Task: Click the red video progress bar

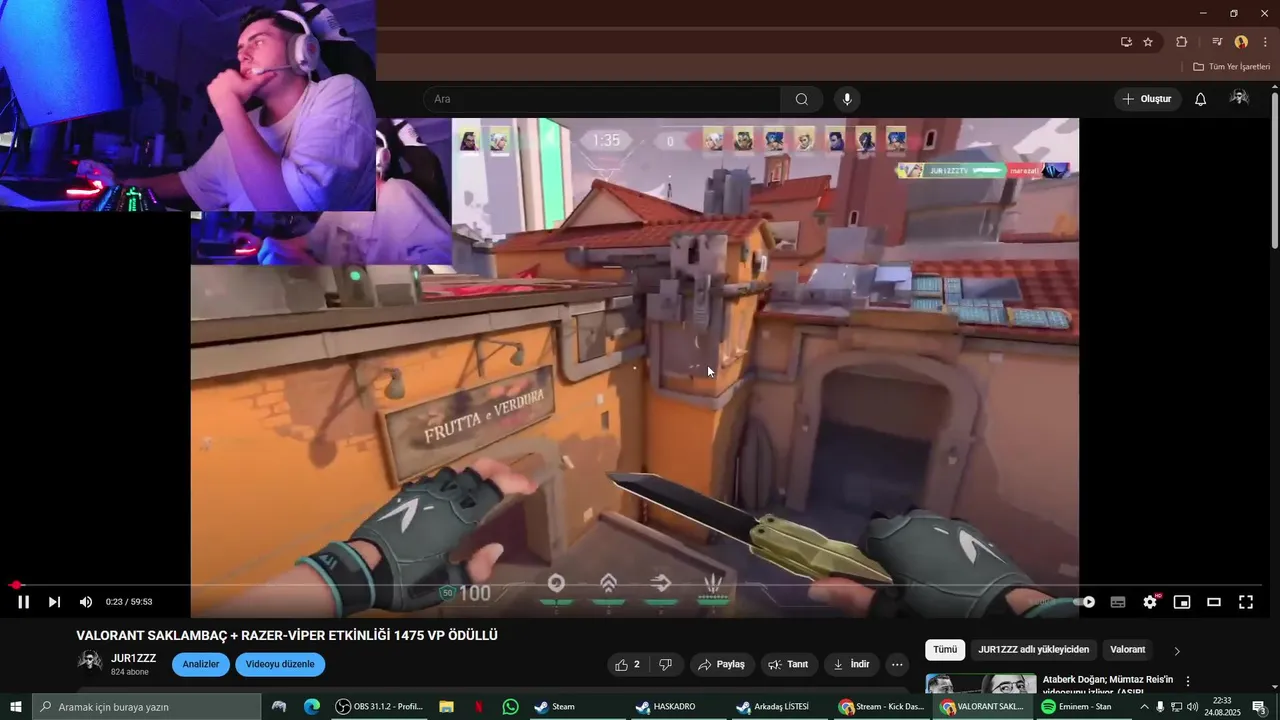Action: pos(637,585)
